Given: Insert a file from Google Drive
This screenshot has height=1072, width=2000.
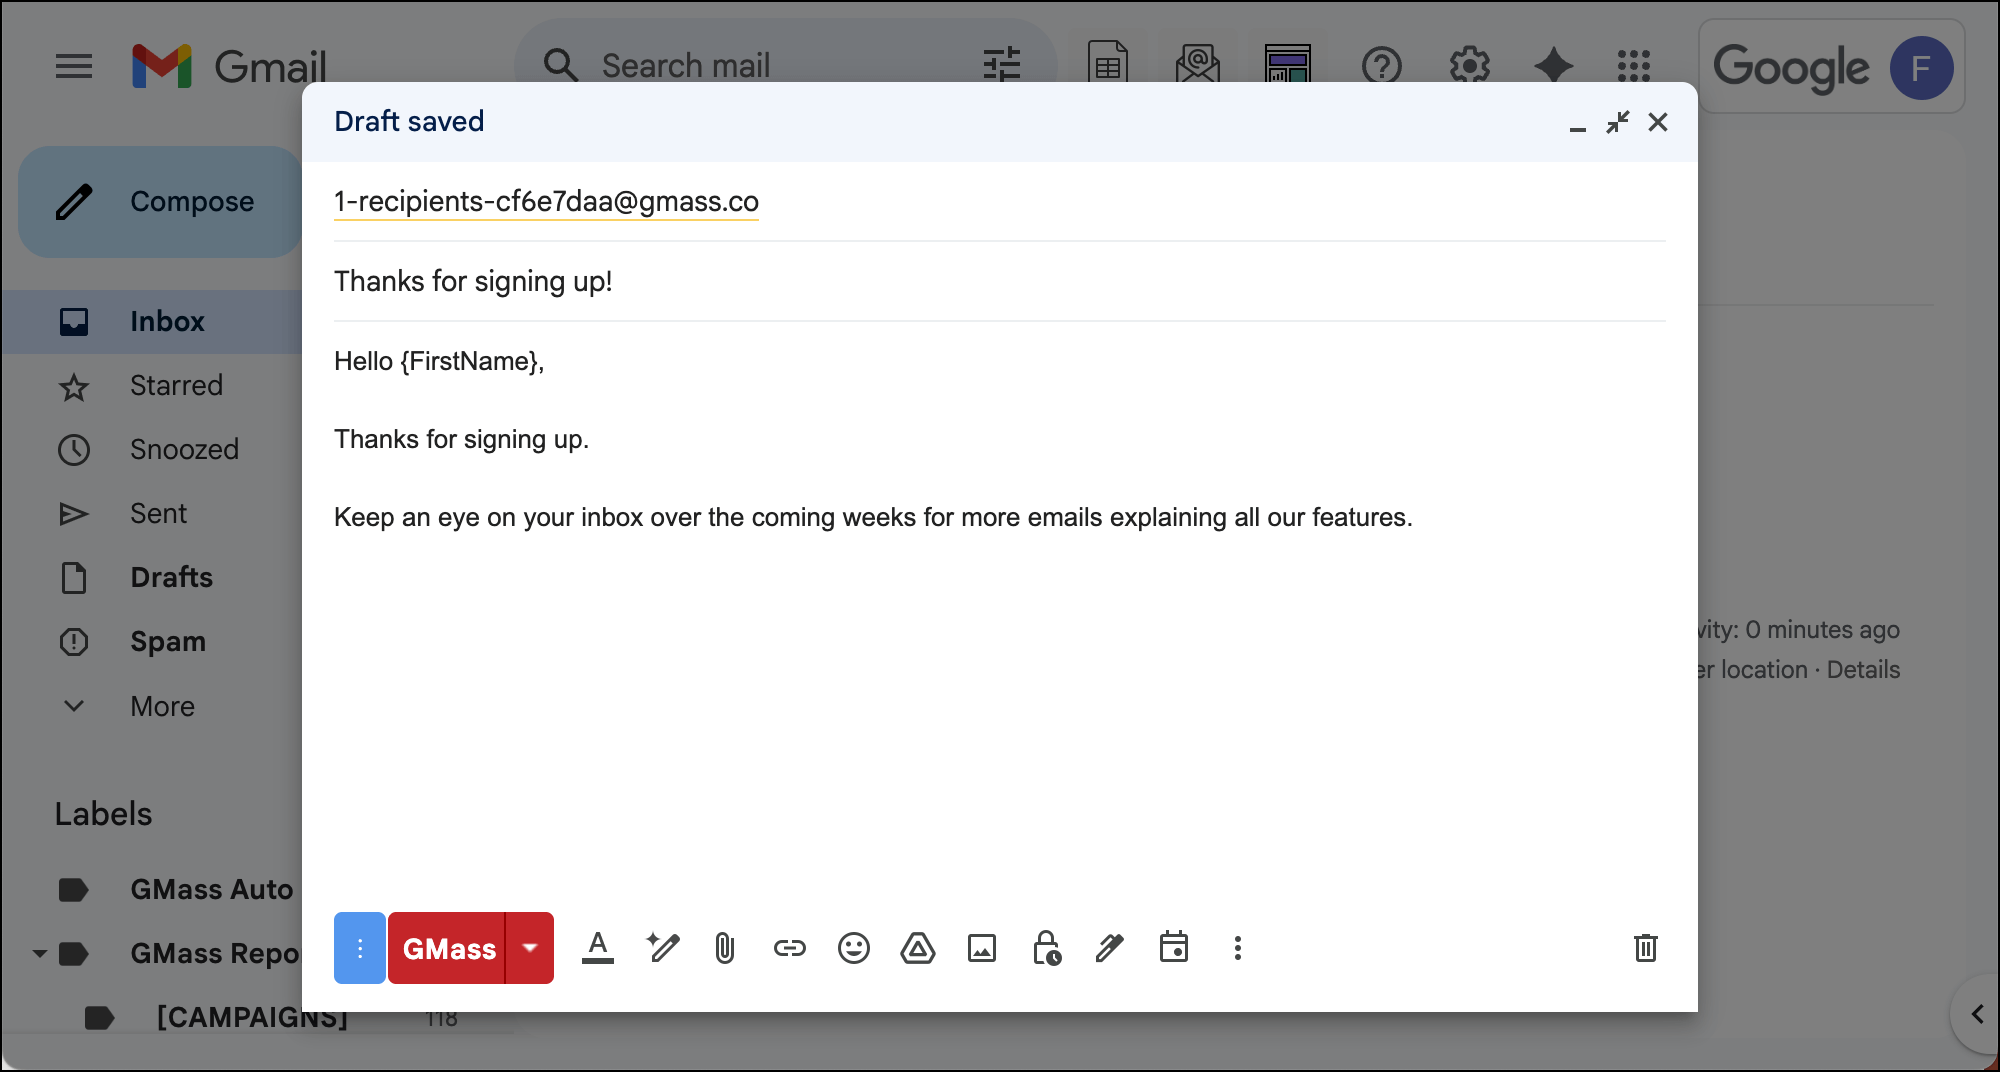Looking at the screenshot, I should (x=917, y=948).
